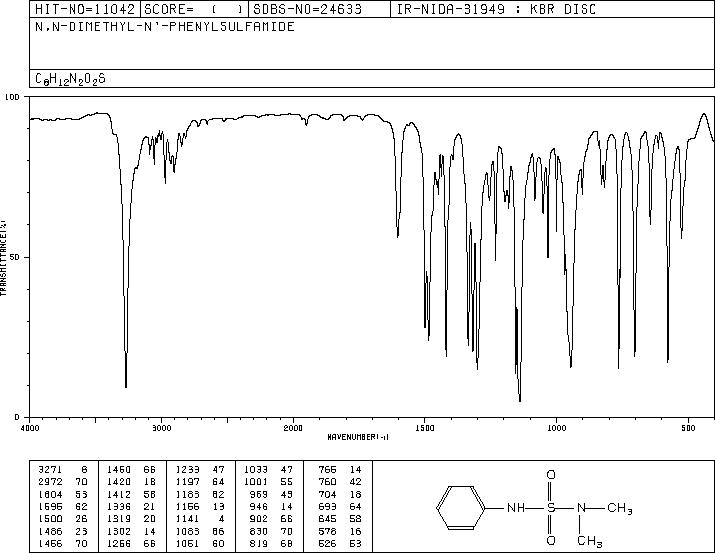Select the 1197 peak table entry
715x553 pixels.
(200, 482)
